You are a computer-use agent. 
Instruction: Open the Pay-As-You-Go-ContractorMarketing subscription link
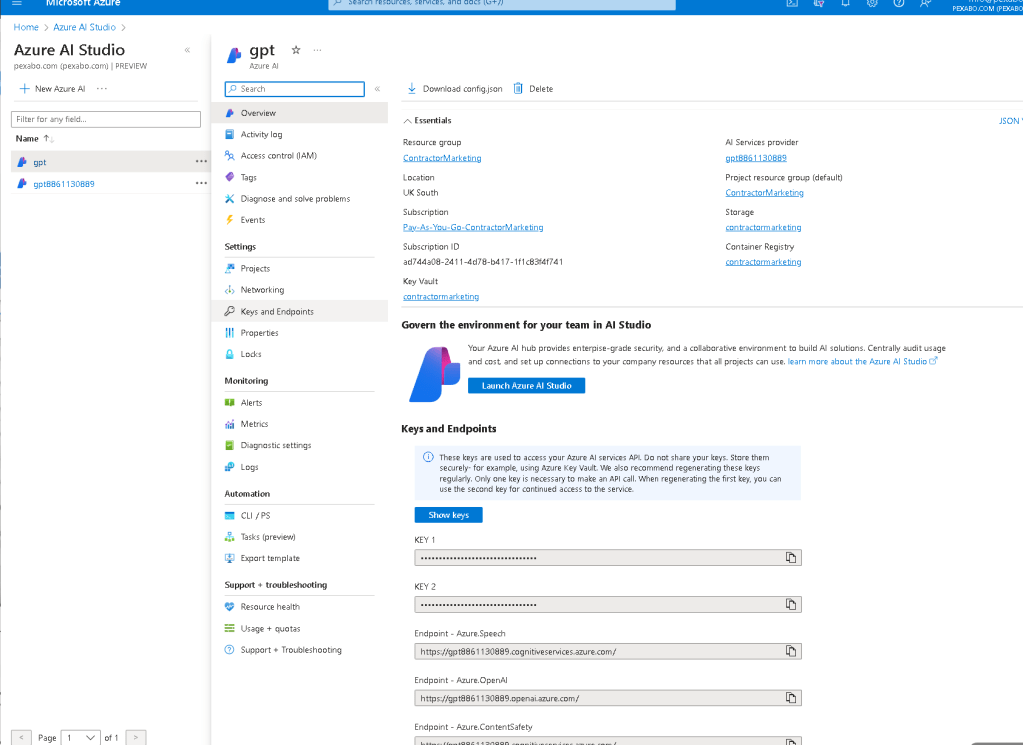coord(473,228)
